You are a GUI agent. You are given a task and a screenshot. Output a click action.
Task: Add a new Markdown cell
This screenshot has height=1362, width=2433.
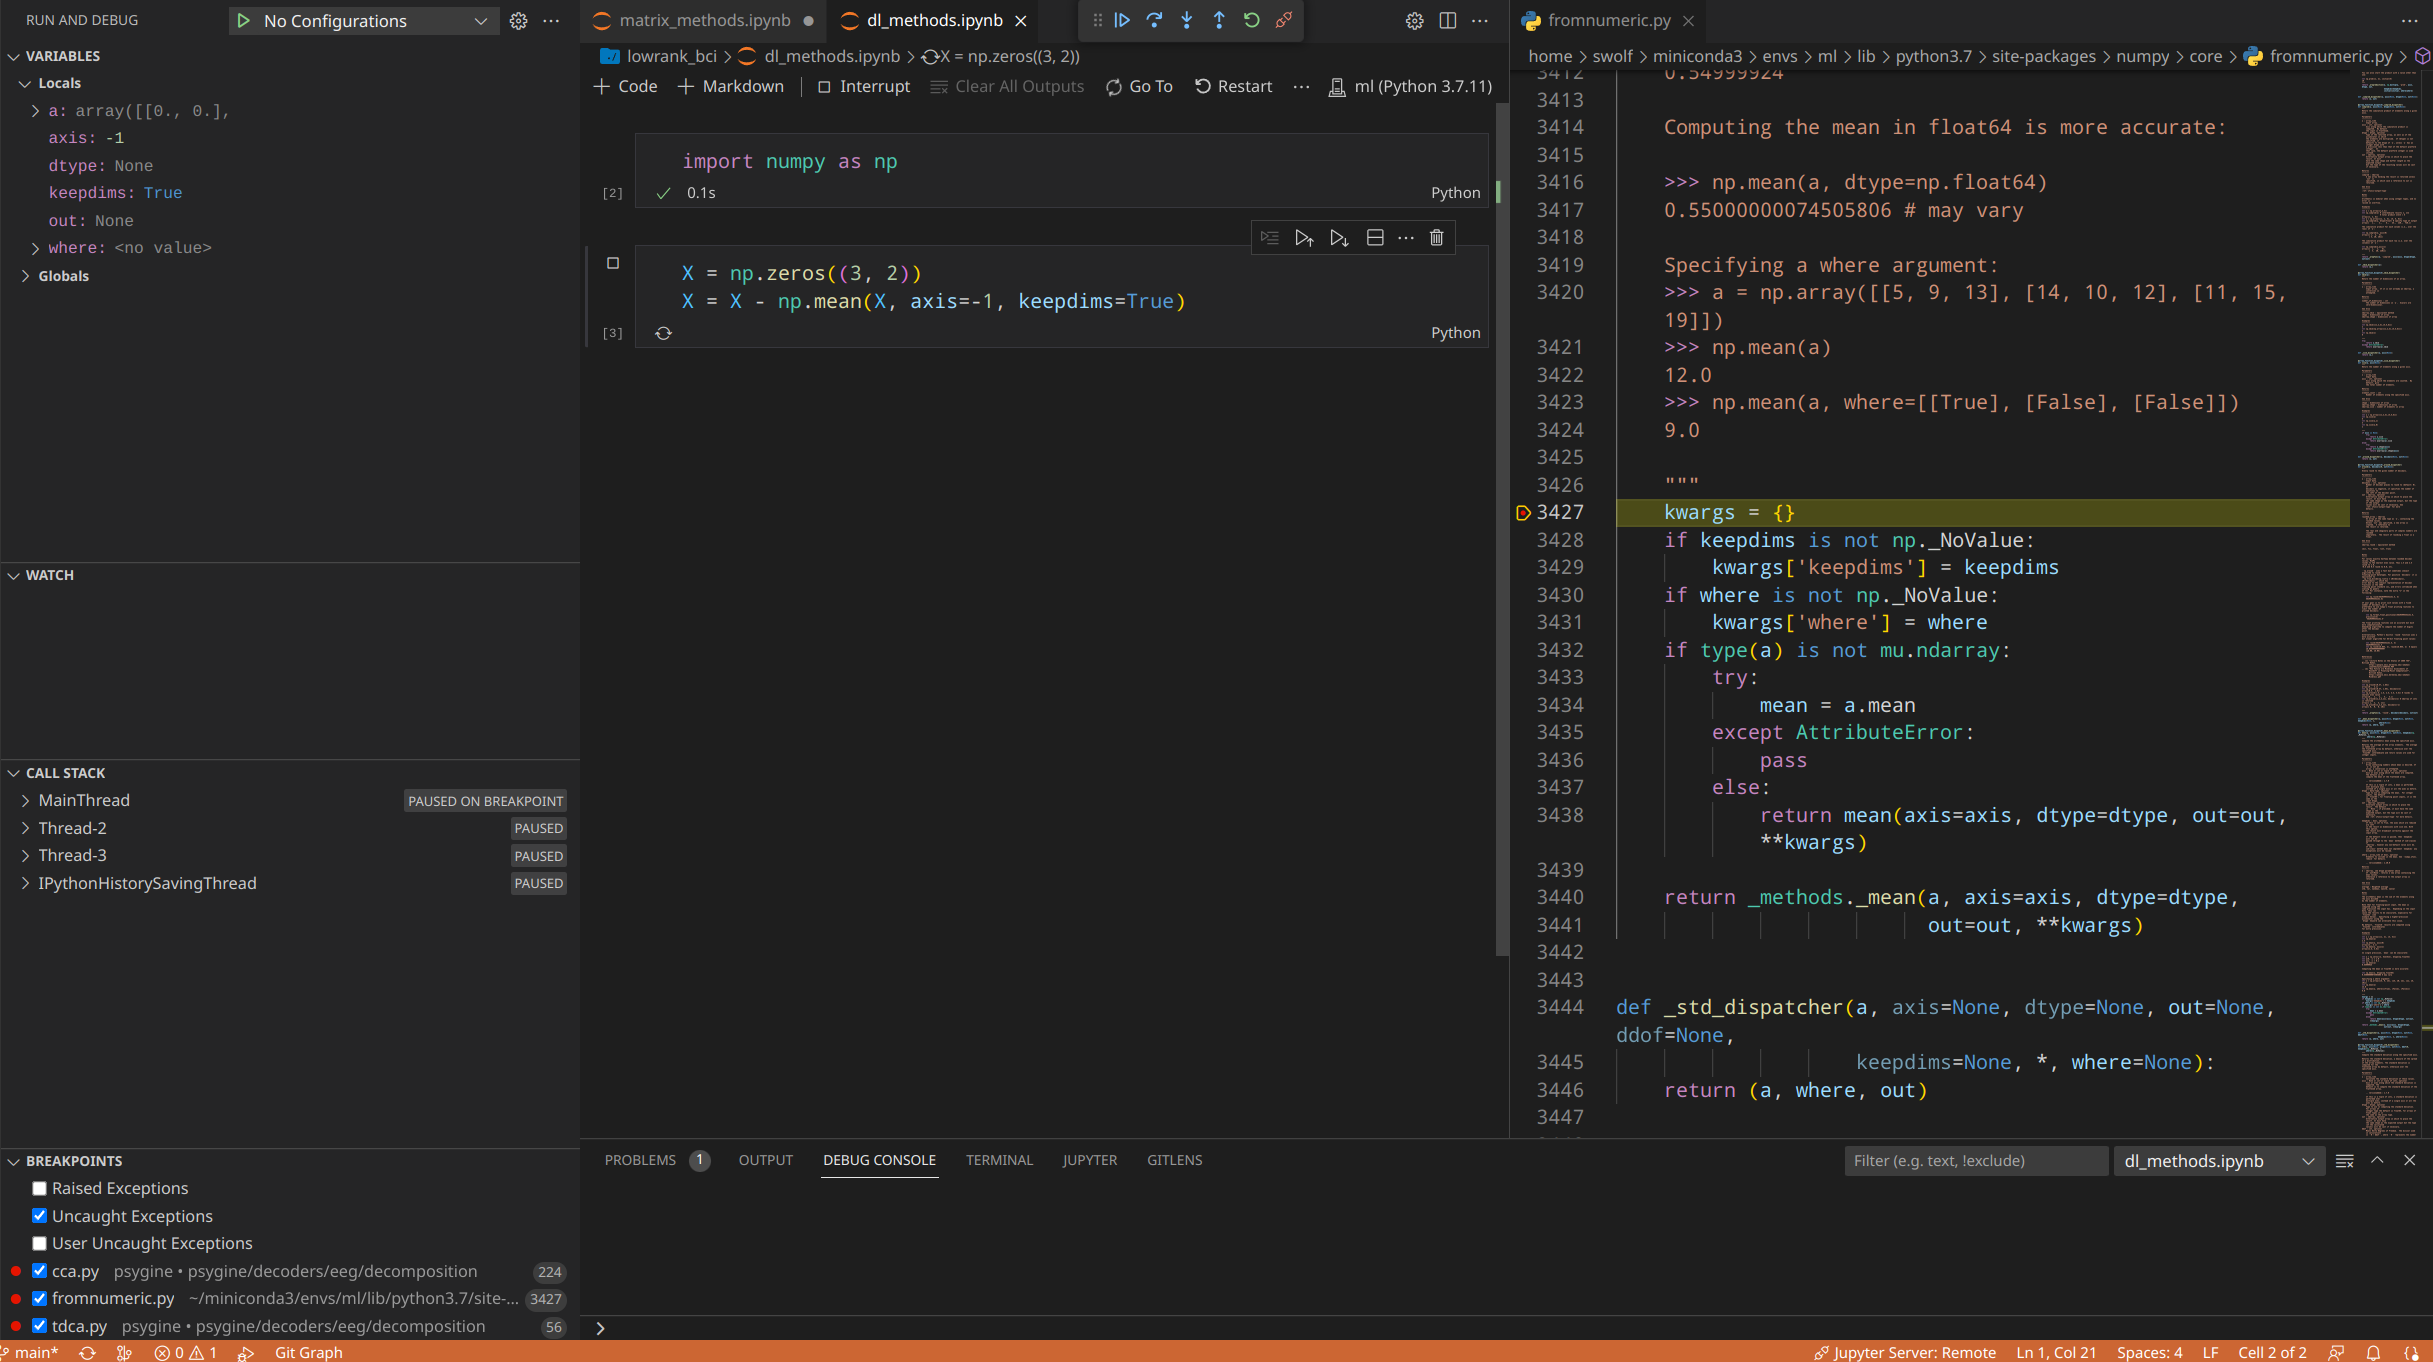pos(731,86)
